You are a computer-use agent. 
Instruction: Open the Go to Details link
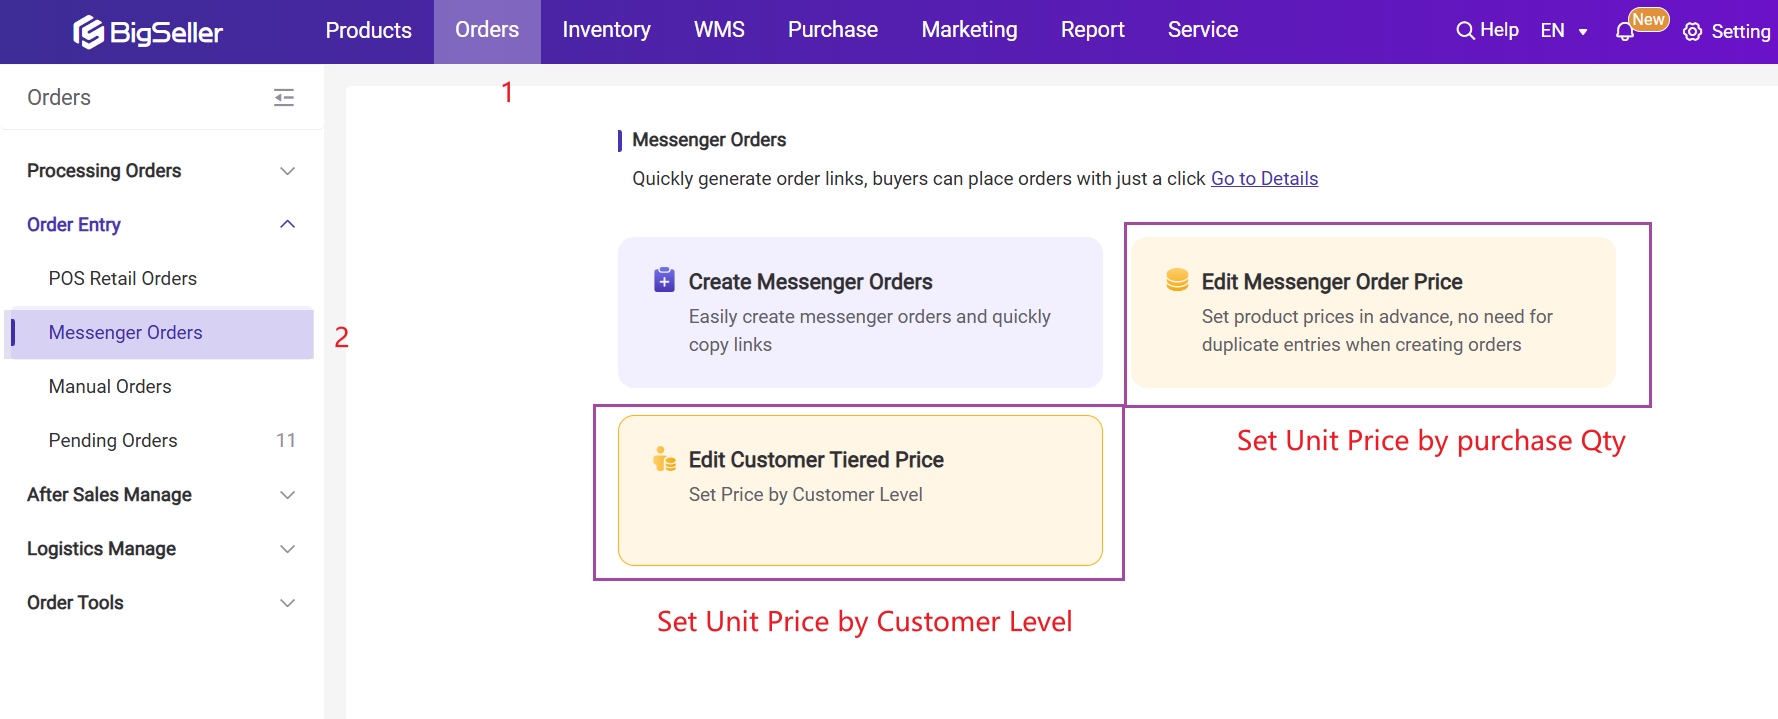1264,179
